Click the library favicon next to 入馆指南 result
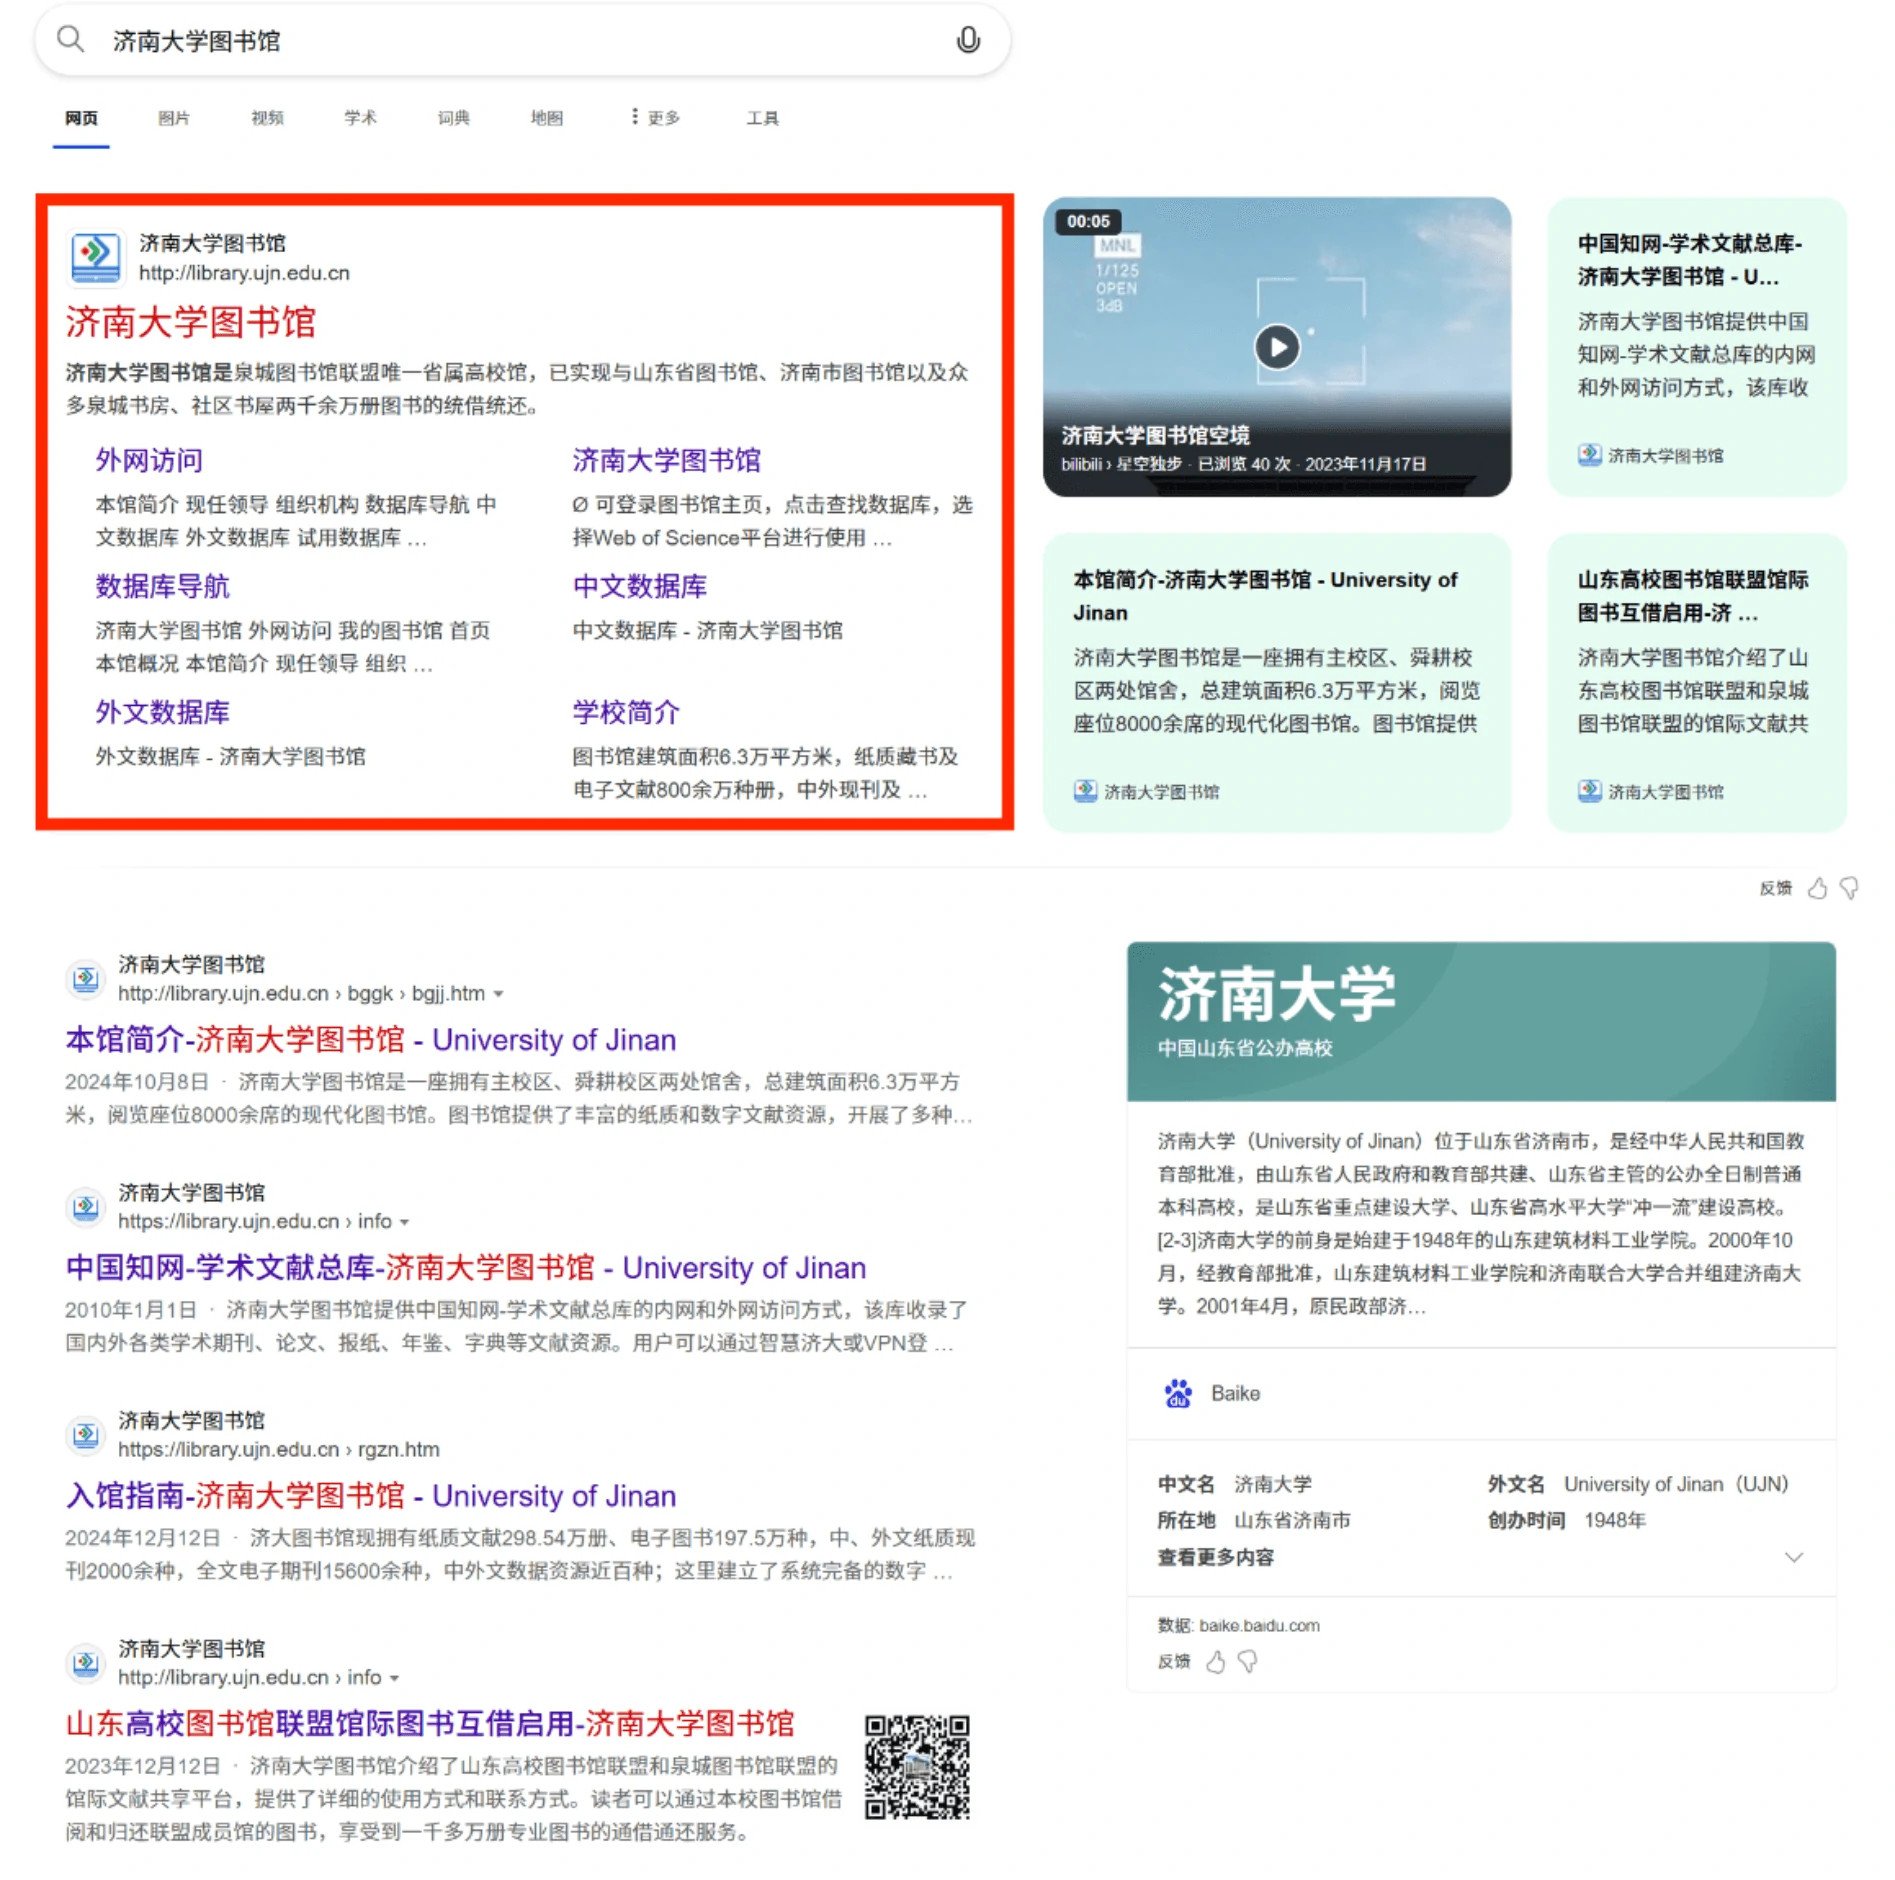Image resolution: width=1895 pixels, height=1880 pixels. click(x=85, y=1436)
